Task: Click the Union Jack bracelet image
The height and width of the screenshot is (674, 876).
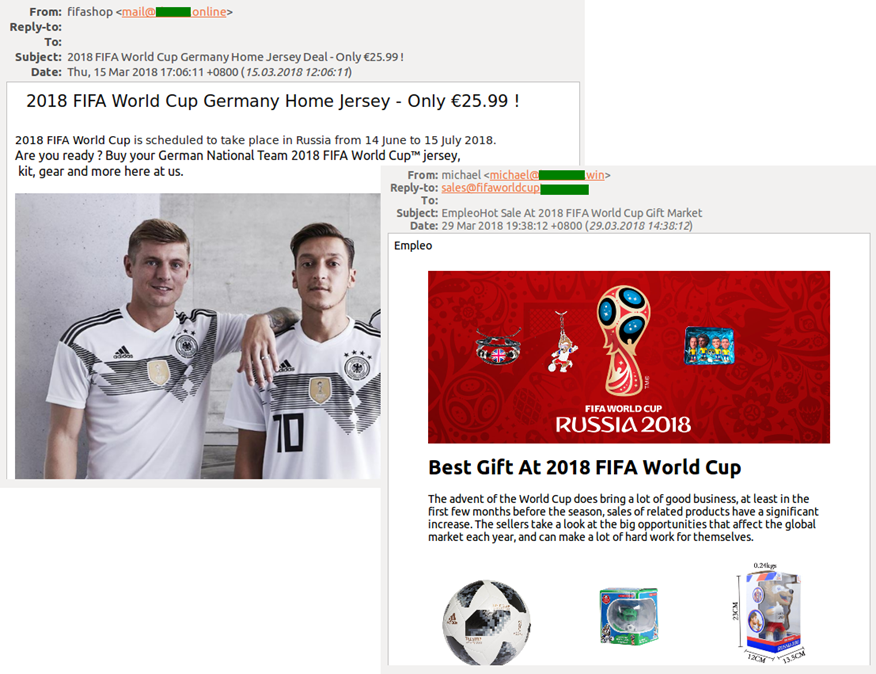Action: click(x=498, y=347)
